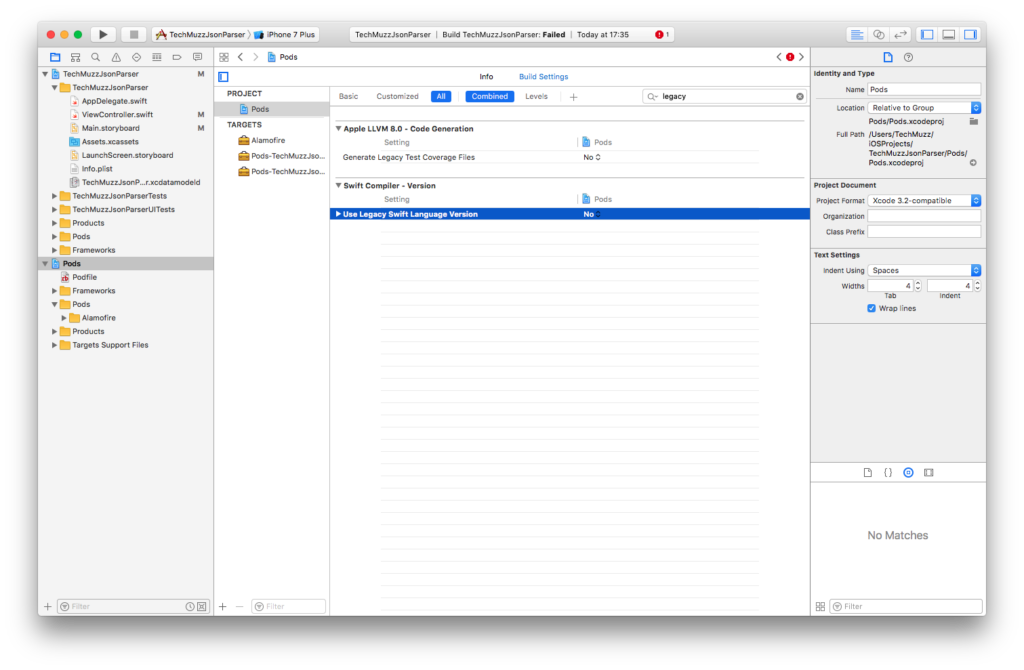Open the Breakpoint navigator icon
Image resolution: width=1024 pixels, height=670 pixels.
[177, 57]
